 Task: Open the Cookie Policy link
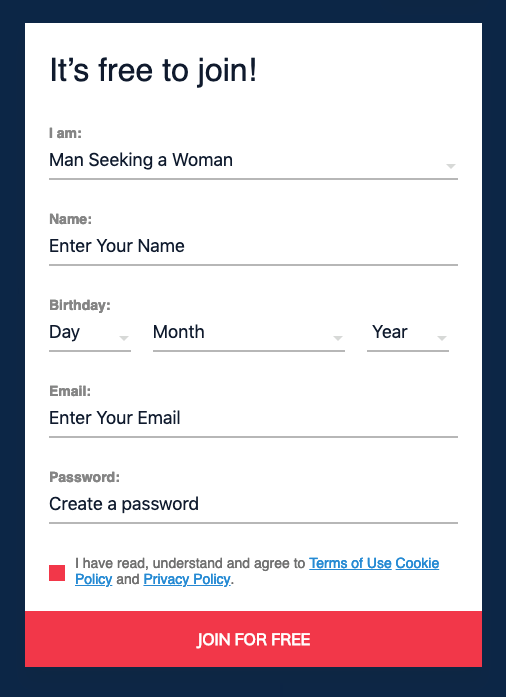pos(417,563)
